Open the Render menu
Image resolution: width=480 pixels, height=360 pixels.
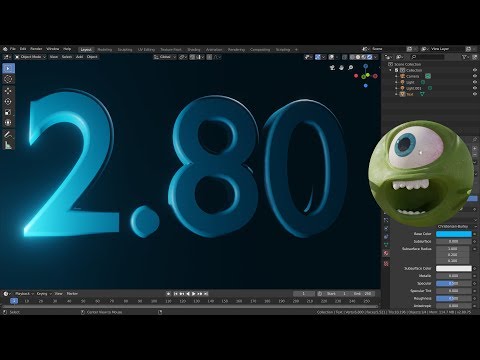(36, 49)
